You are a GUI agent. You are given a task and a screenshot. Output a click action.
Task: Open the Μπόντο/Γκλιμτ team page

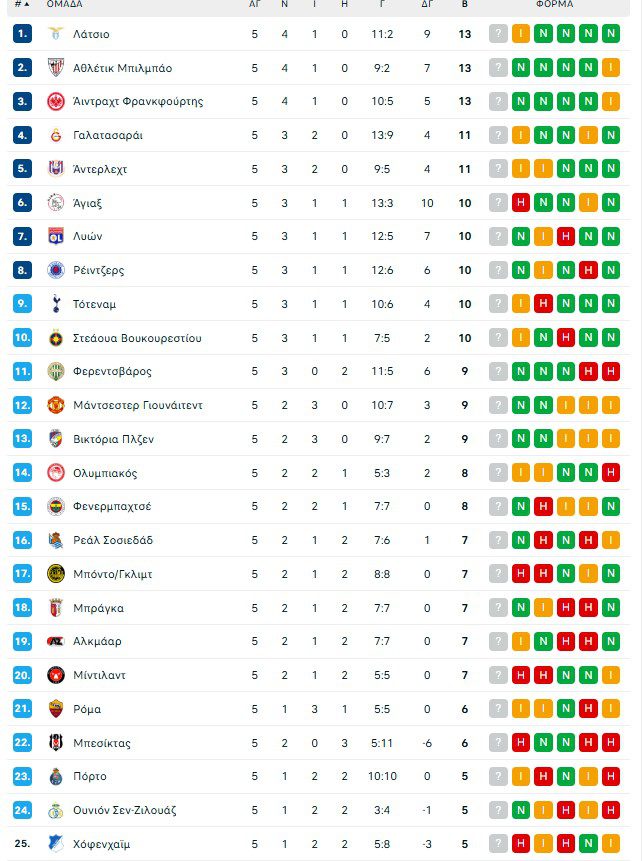coord(112,574)
